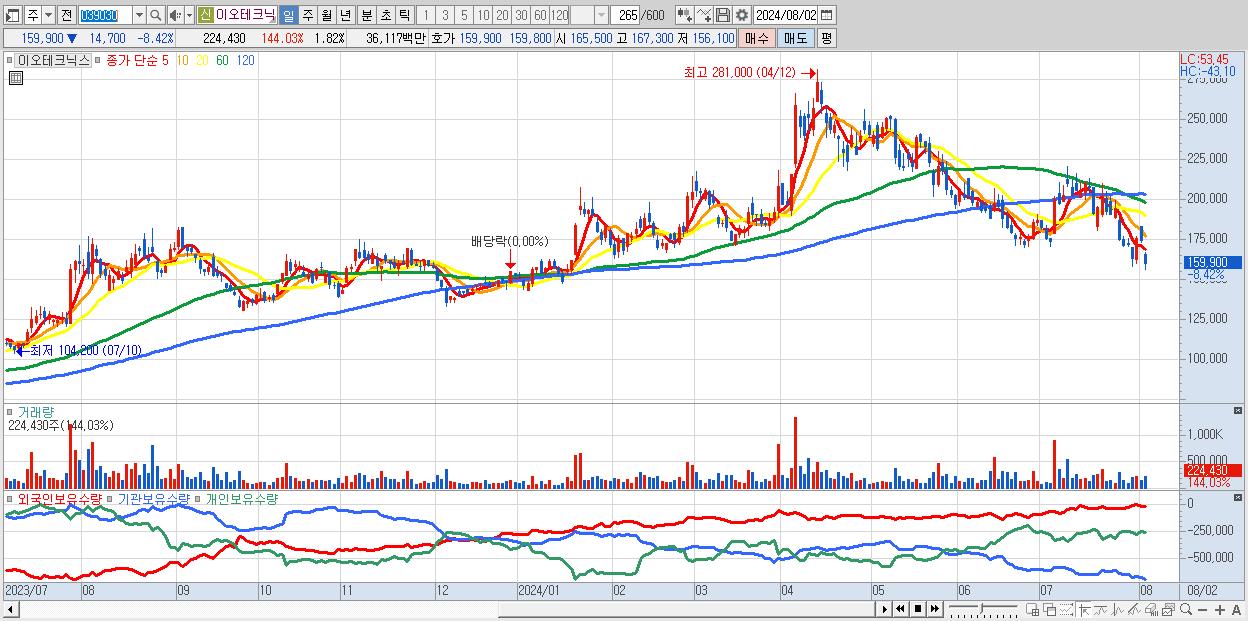Click the crosshair cursor tool icon
The image size is (1248, 621).
pos(1084,610)
